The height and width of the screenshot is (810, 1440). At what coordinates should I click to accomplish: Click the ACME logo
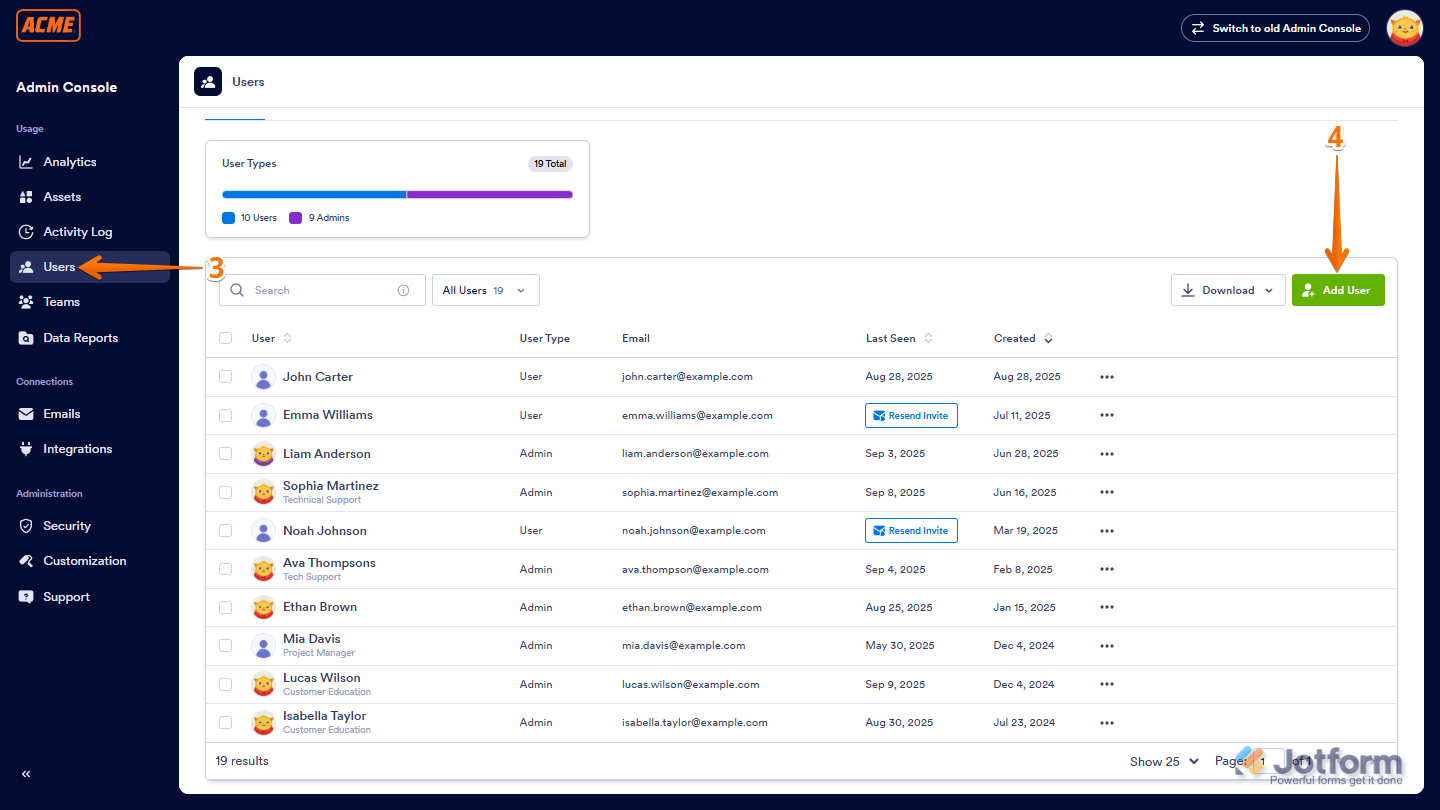(48, 26)
